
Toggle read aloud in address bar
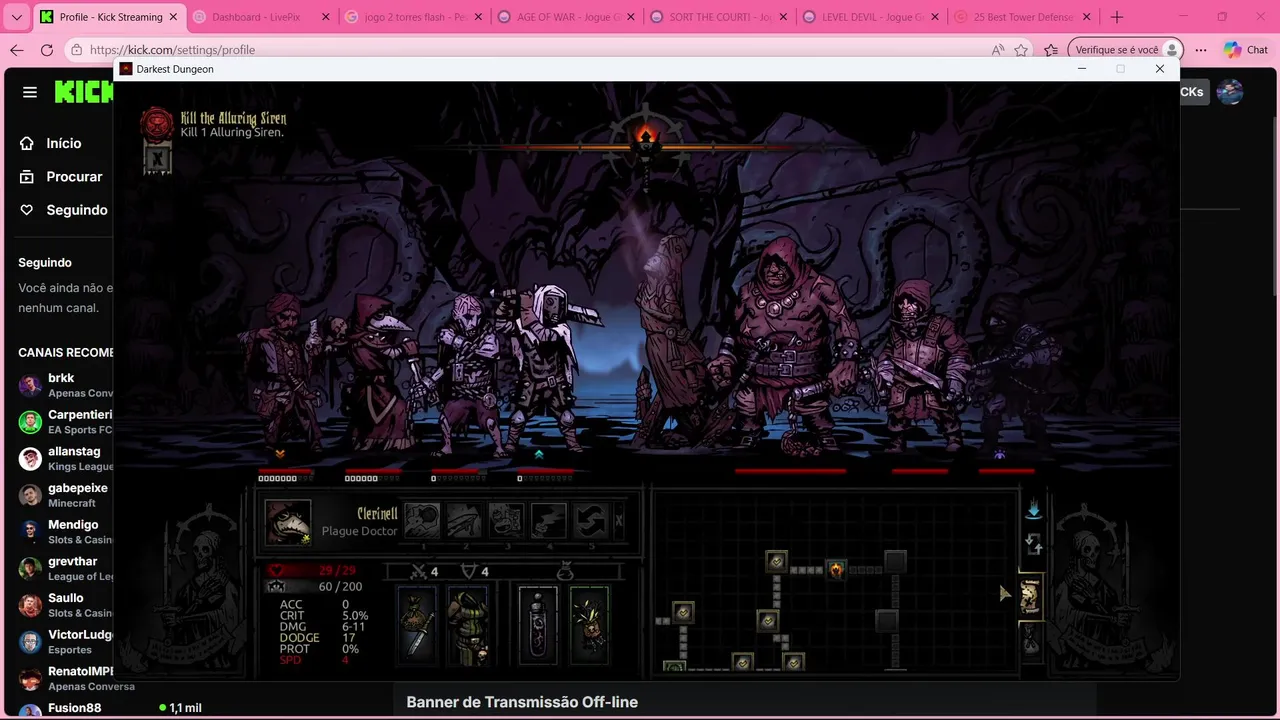[997, 50]
